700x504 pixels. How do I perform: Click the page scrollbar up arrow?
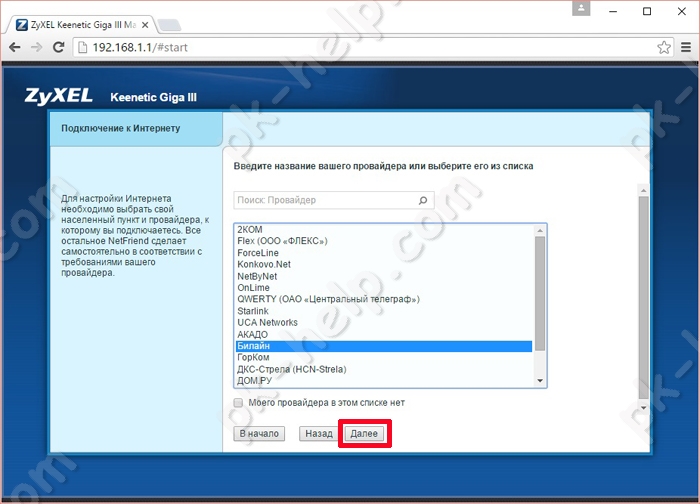pyautogui.click(x=643, y=191)
